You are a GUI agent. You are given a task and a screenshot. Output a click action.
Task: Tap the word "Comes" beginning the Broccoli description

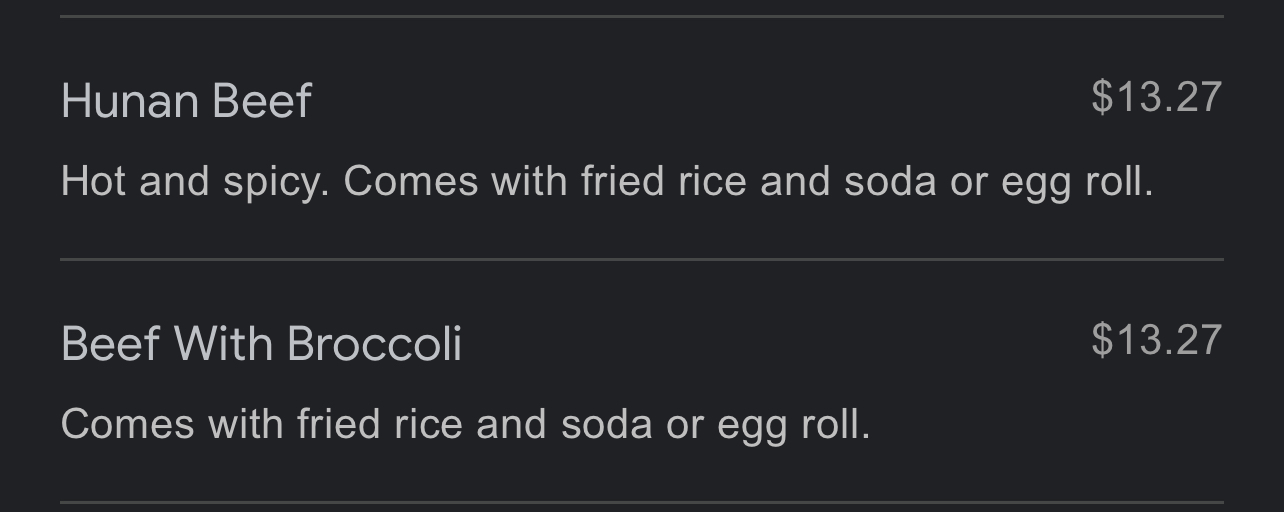[127, 424]
